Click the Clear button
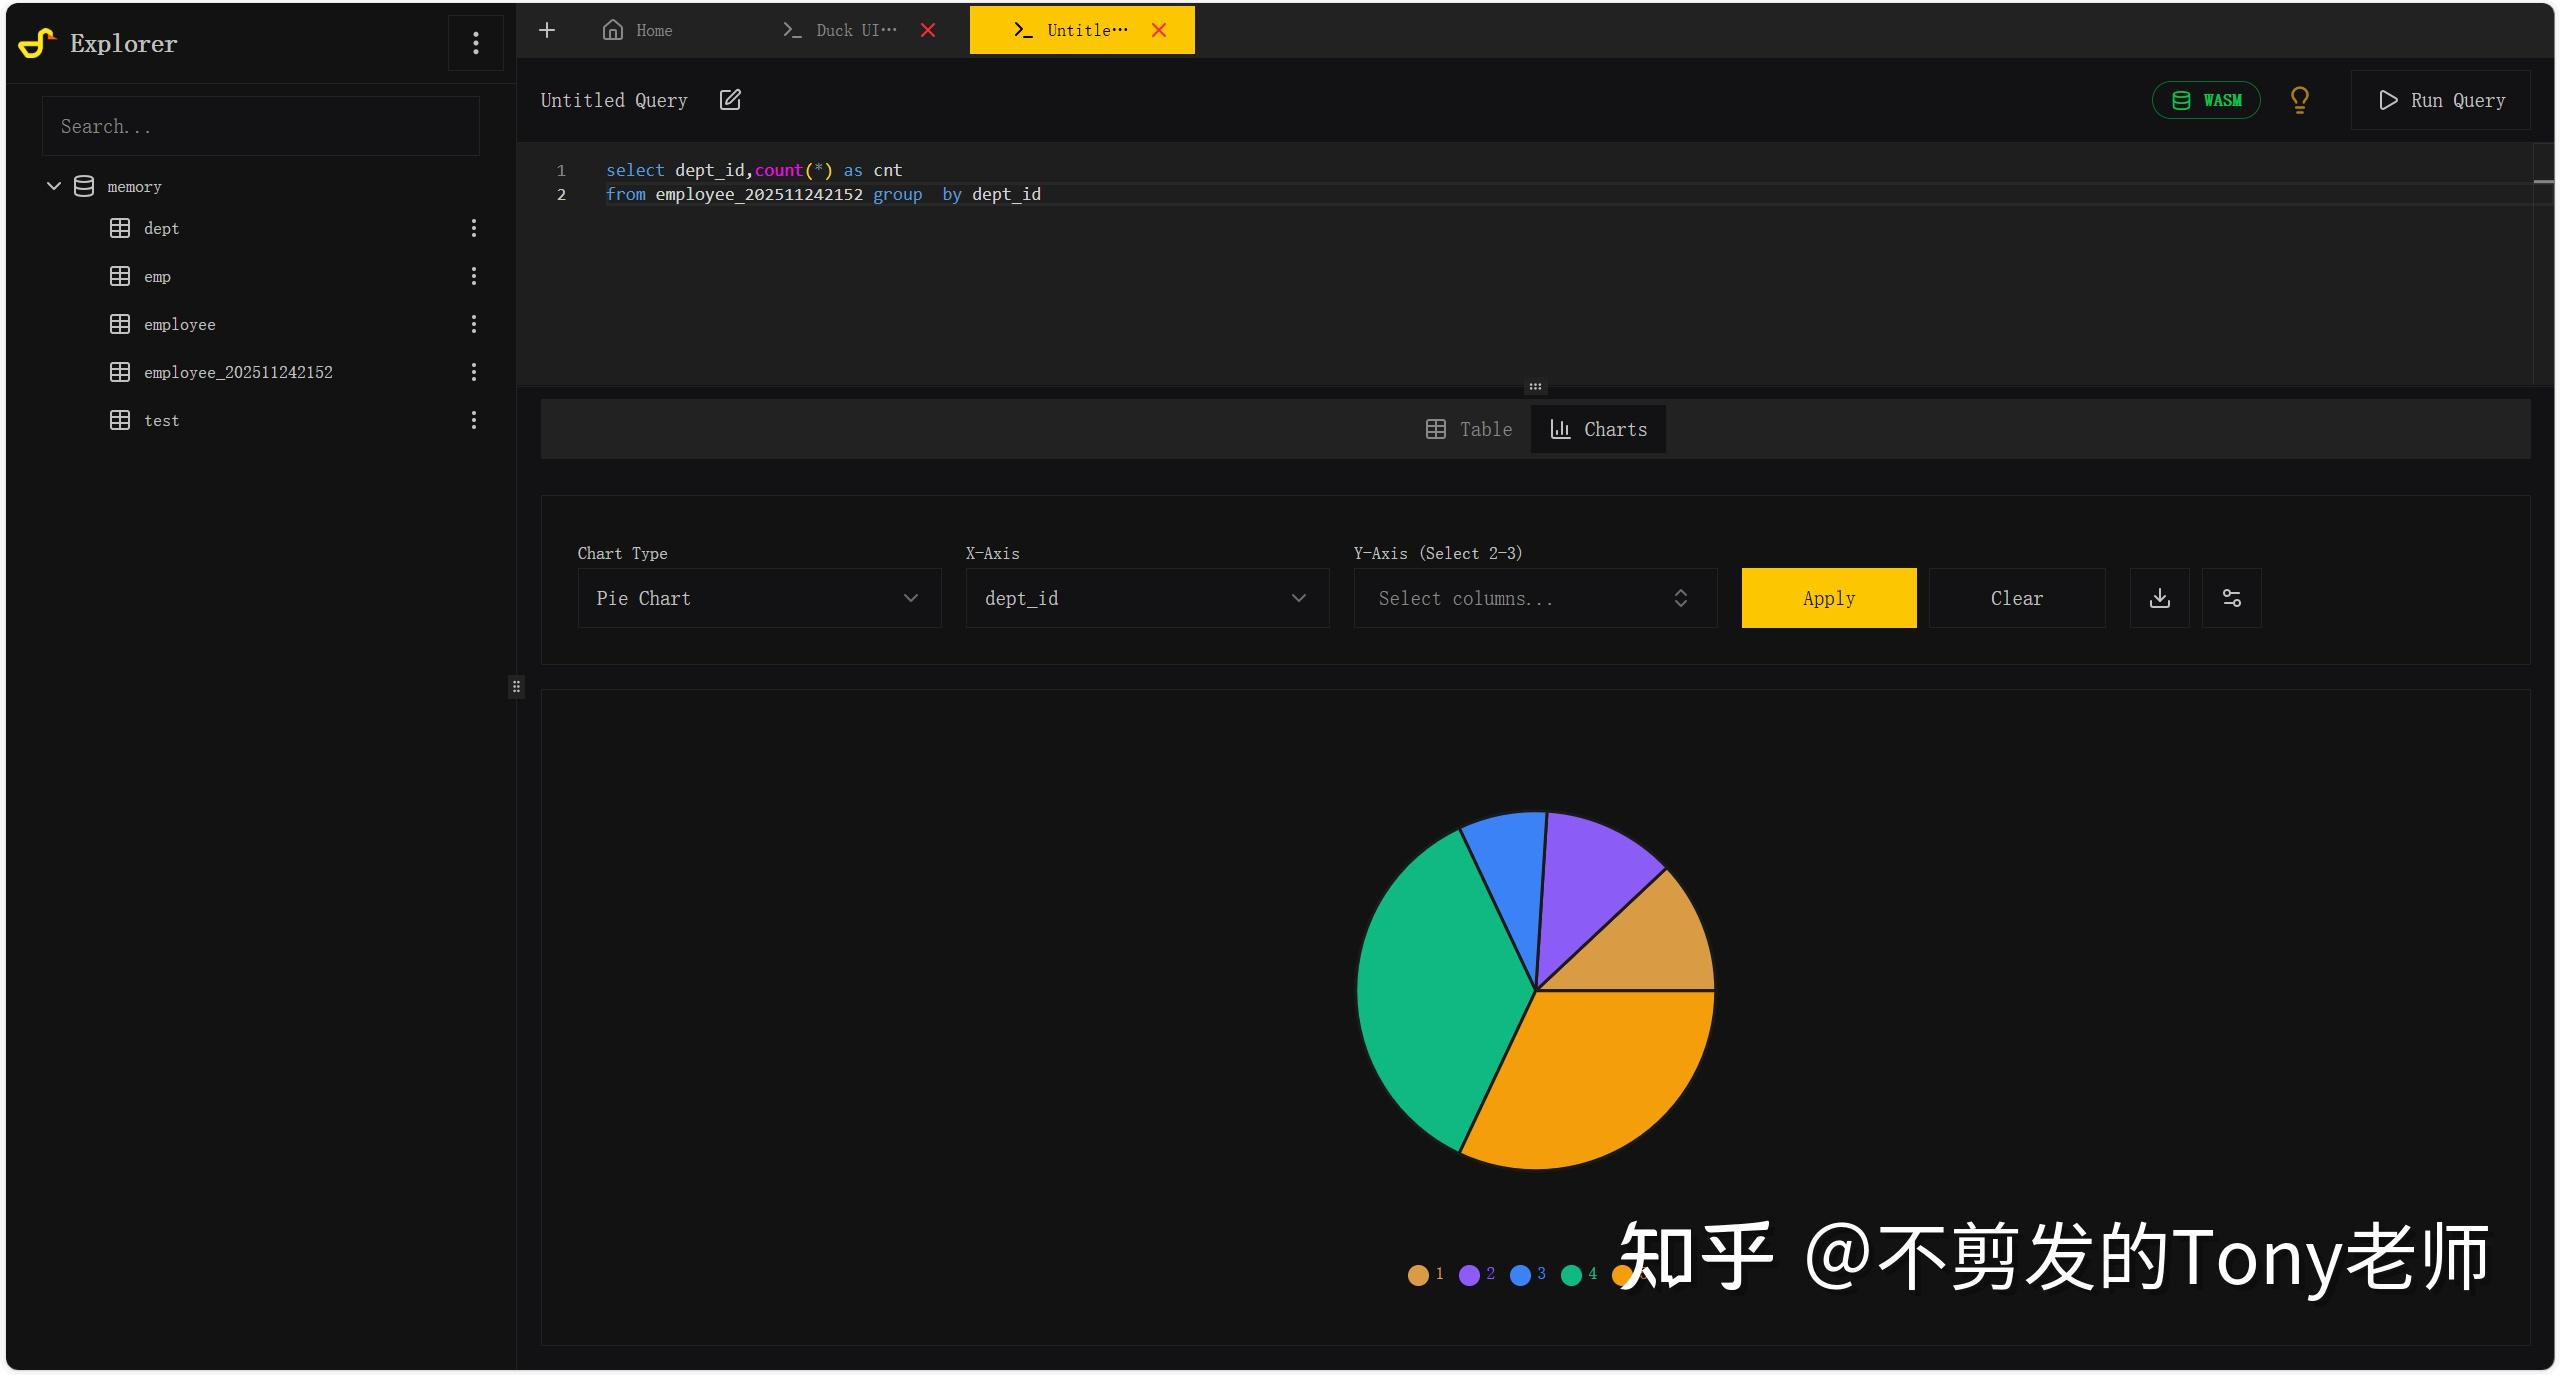 [2016, 597]
